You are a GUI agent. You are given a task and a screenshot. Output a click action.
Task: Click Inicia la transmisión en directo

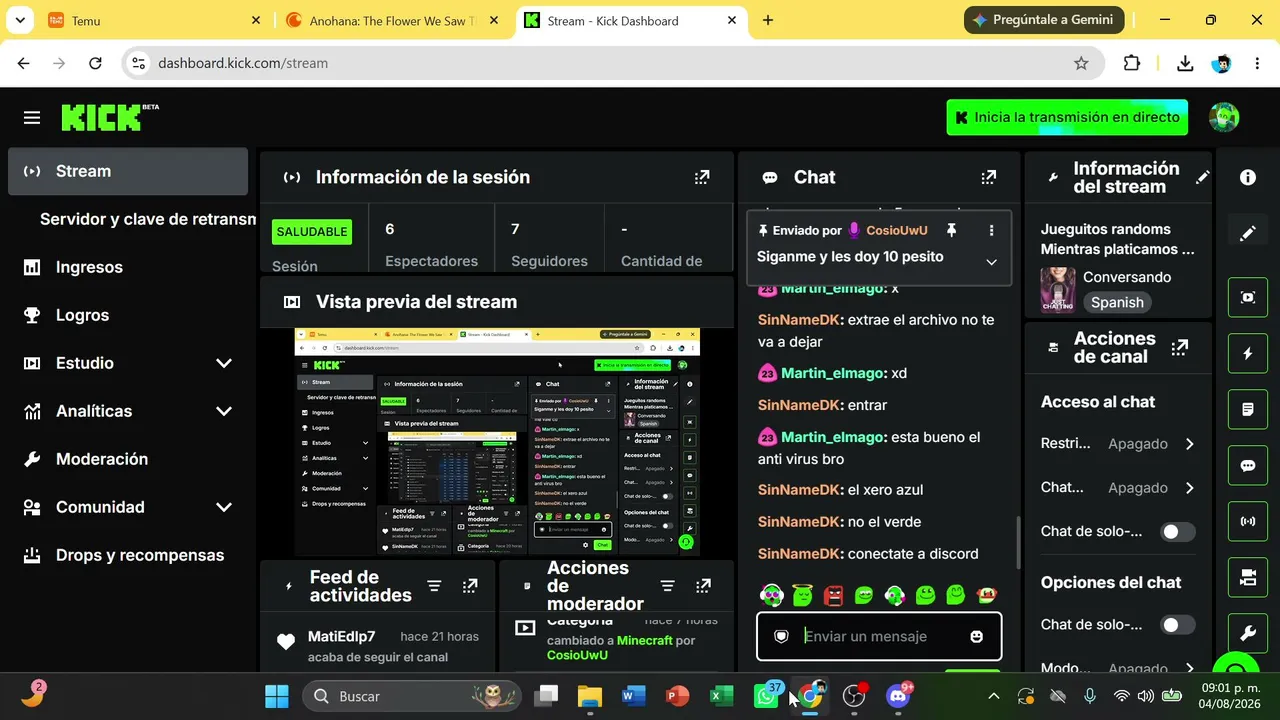coord(1067,117)
